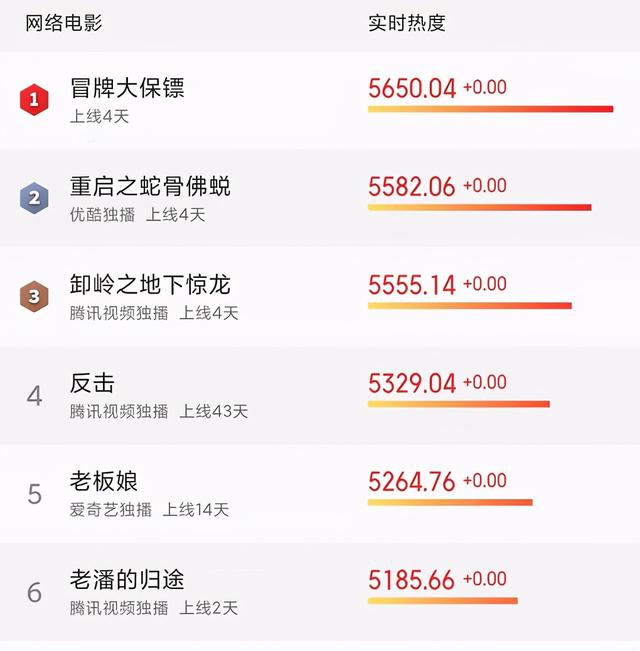Open the movie 重启之蛇骨佛蜕
The height and width of the screenshot is (651, 640).
click(150, 186)
